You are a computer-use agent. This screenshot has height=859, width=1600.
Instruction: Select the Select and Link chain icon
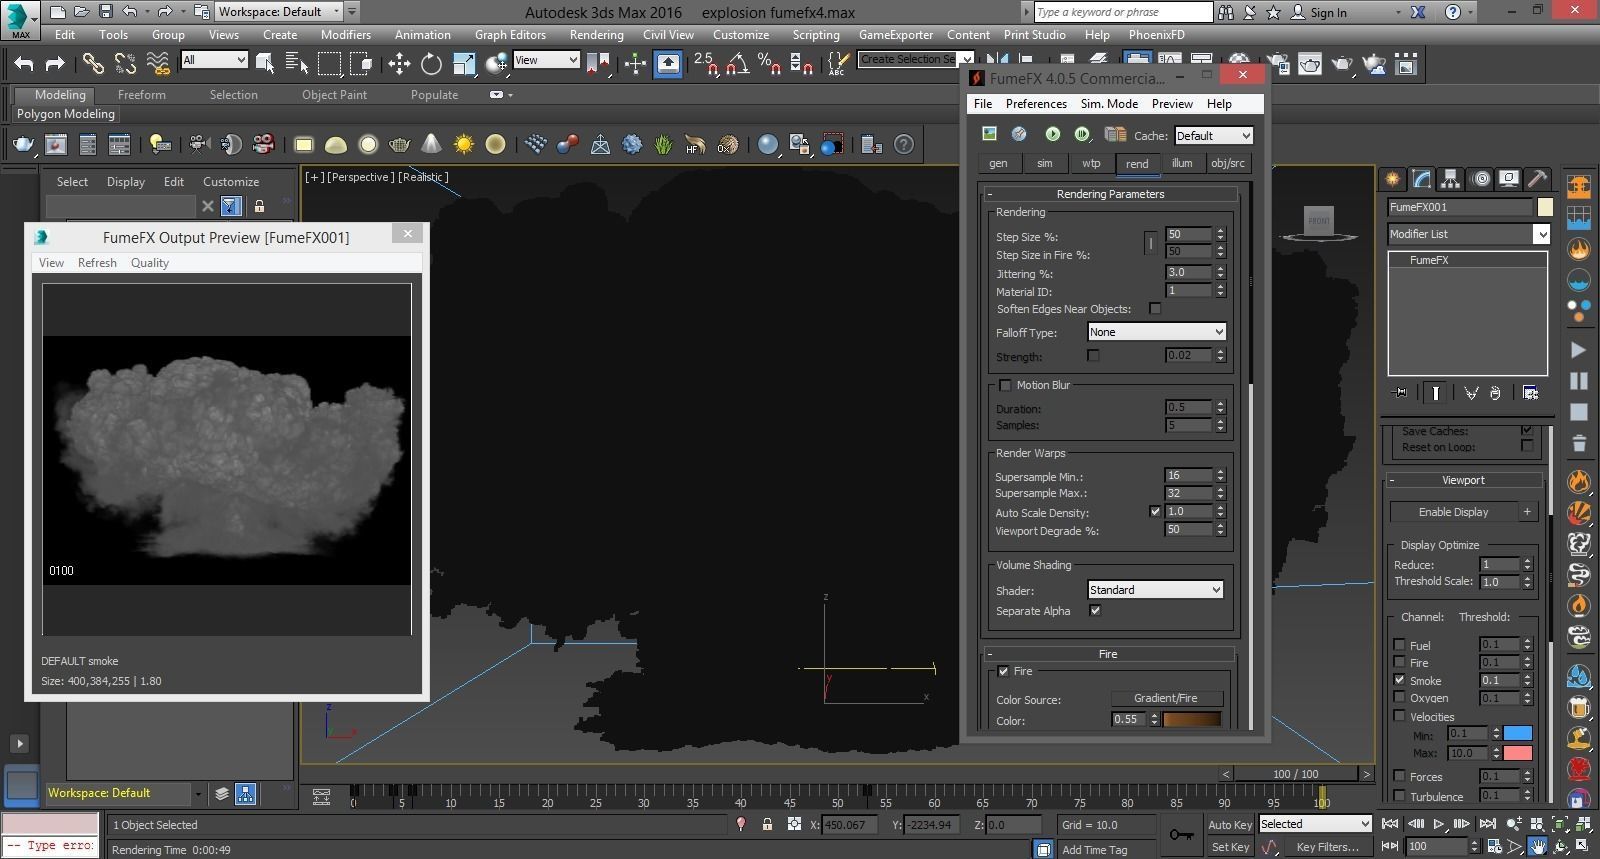pos(93,64)
